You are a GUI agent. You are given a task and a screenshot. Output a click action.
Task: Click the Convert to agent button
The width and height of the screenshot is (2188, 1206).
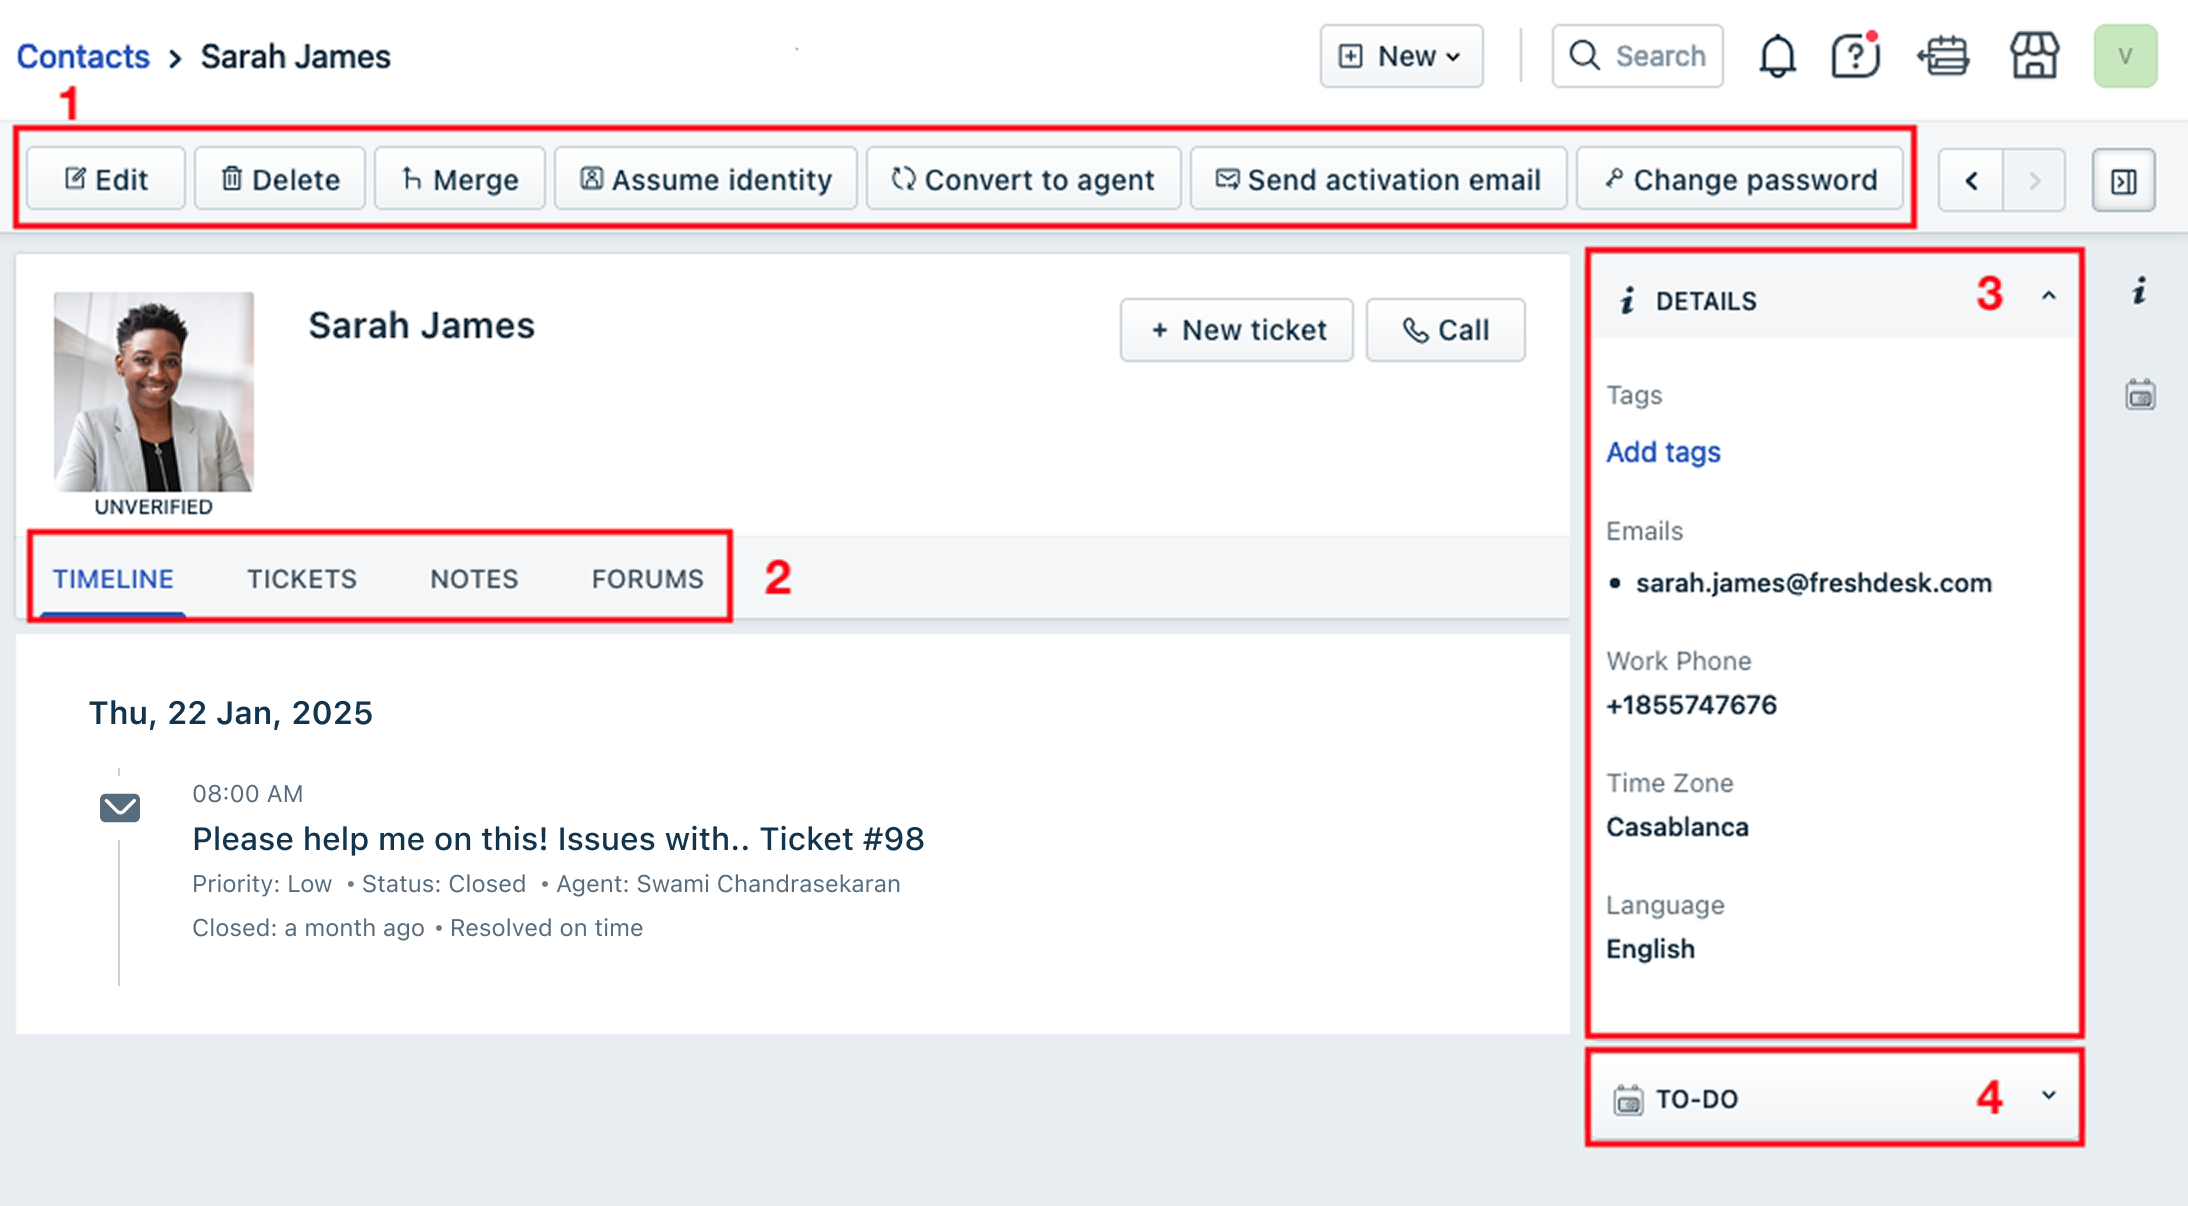1023,180
